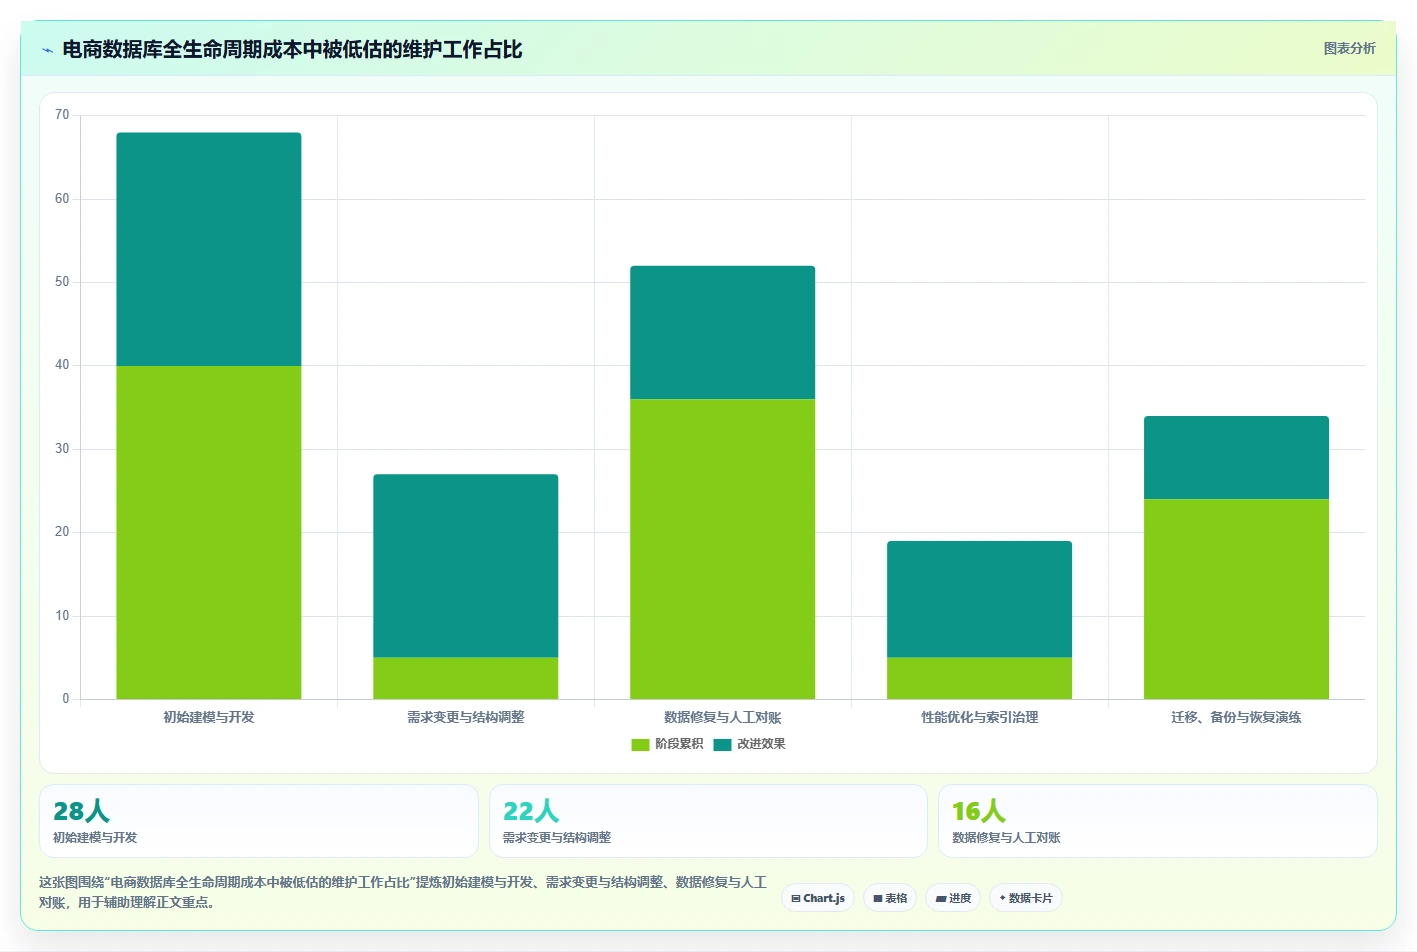The image size is (1417, 952).
Task: Click x-axis label 需求变更与结构调整
Action: 466,717
